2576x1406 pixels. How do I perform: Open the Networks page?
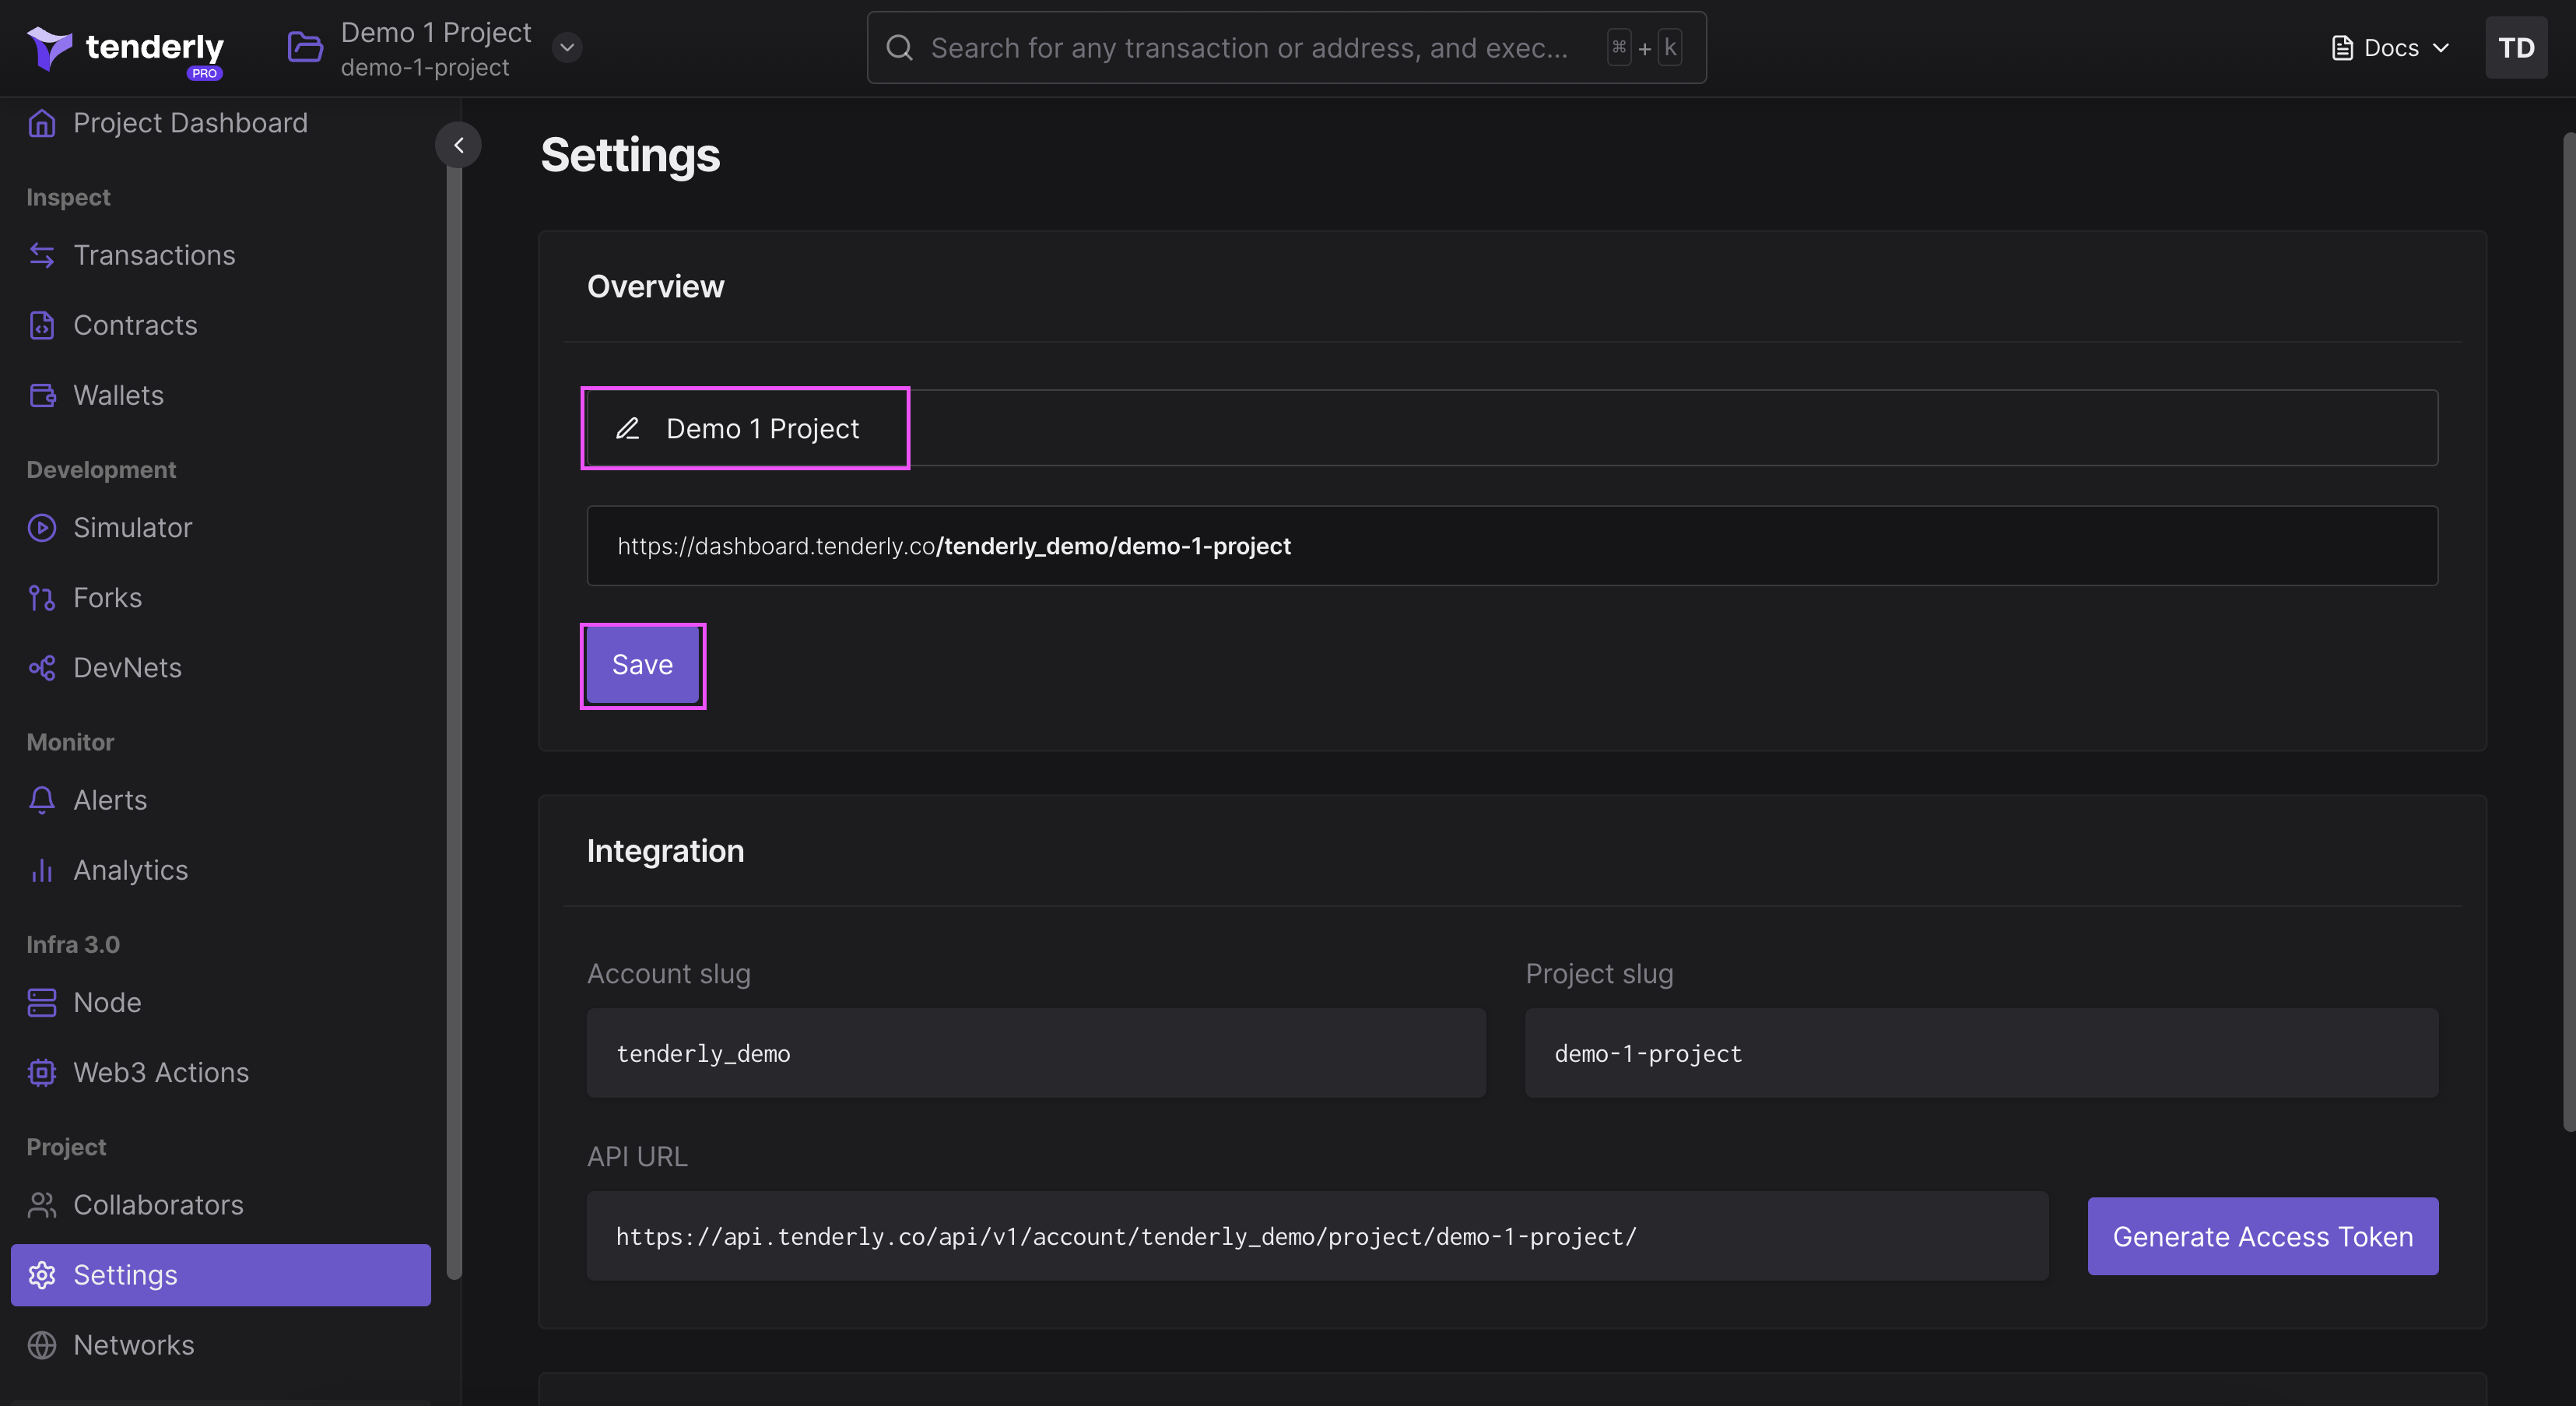pos(134,1345)
